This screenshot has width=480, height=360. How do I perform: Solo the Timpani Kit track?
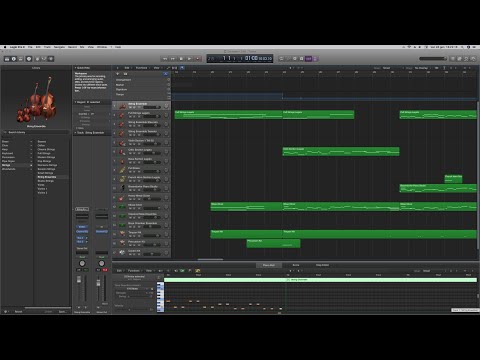coord(135,236)
